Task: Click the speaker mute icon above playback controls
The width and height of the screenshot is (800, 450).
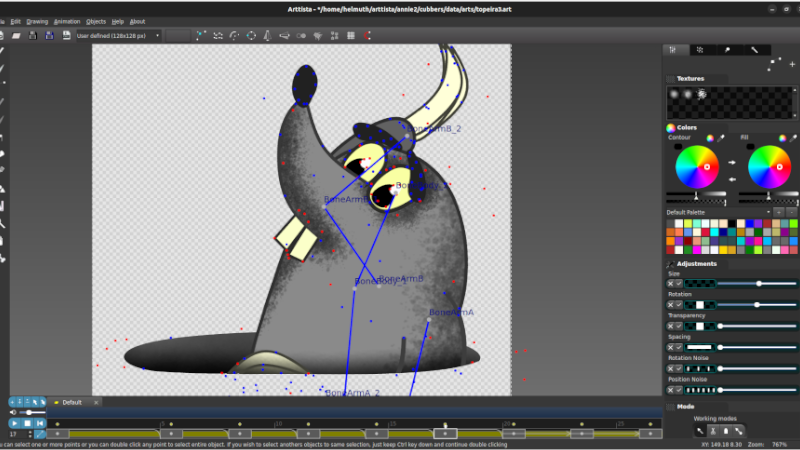Action: click(x=13, y=412)
